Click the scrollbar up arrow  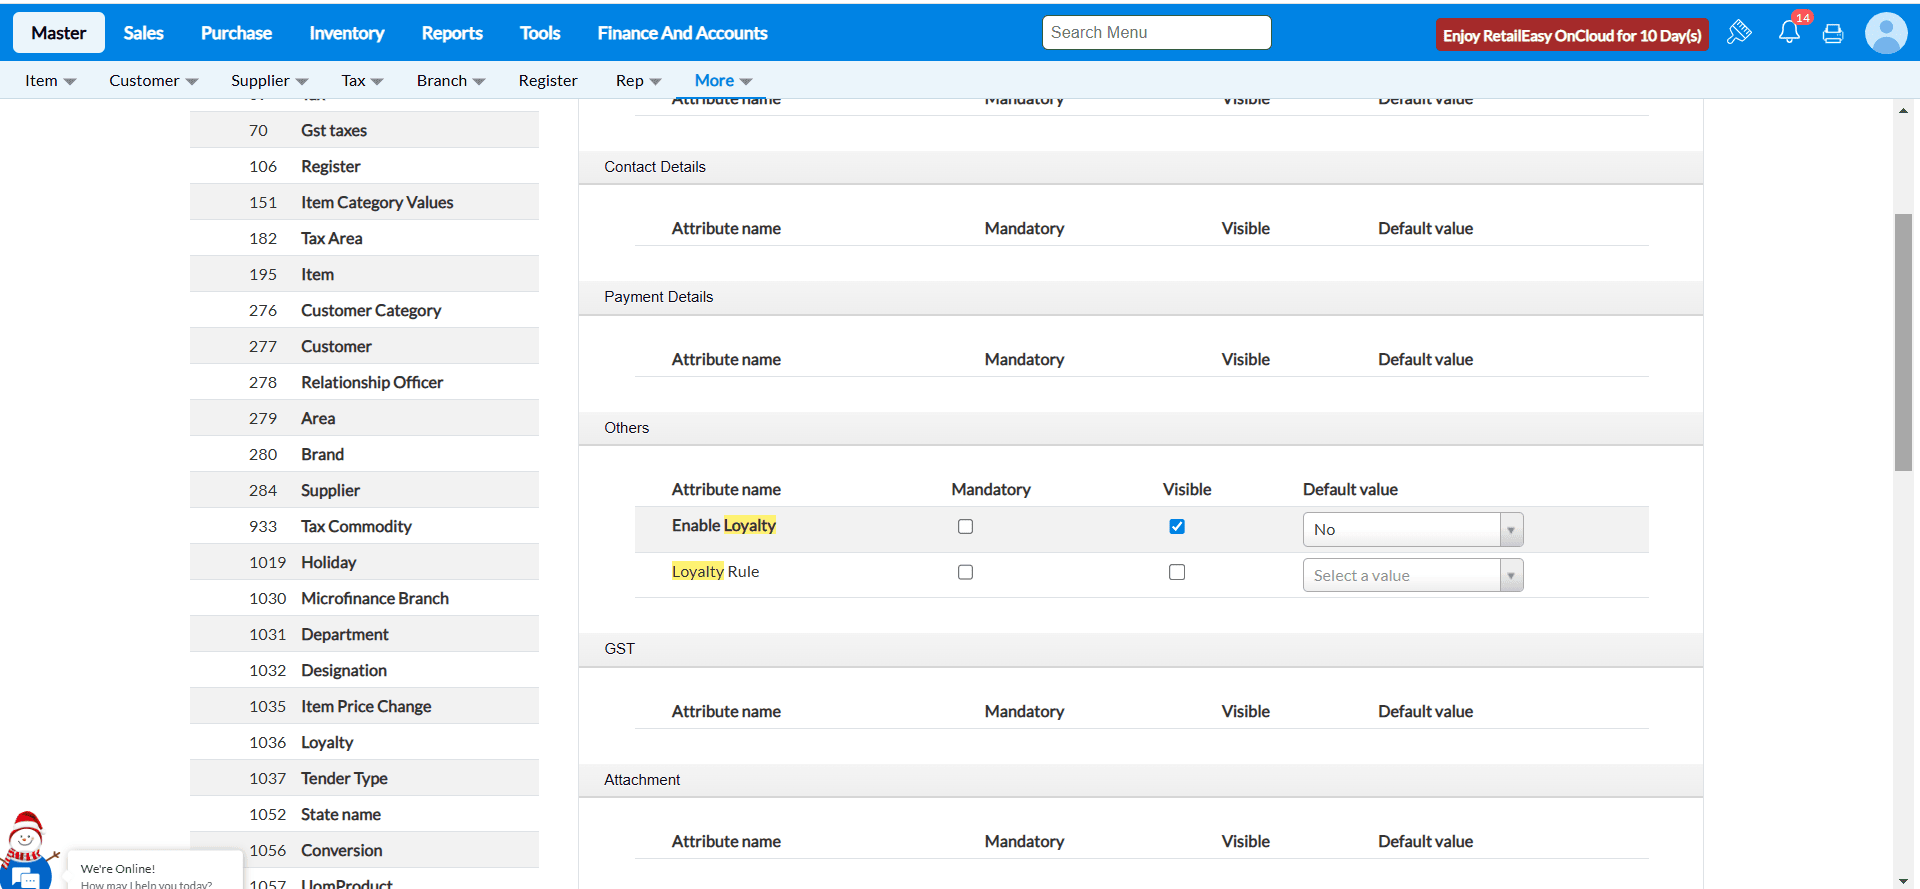[x=1903, y=111]
